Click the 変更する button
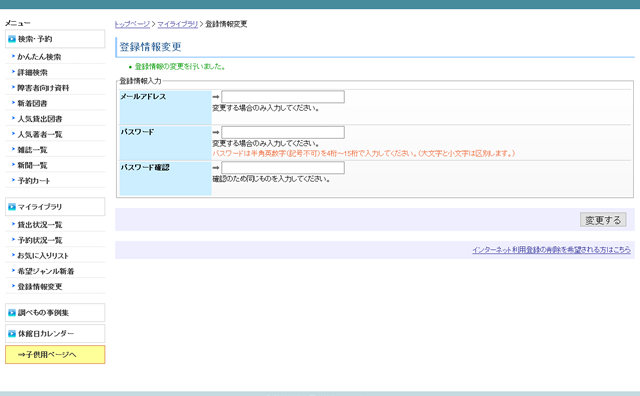Screen dimensions: 640x396 [x=603, y=220]
